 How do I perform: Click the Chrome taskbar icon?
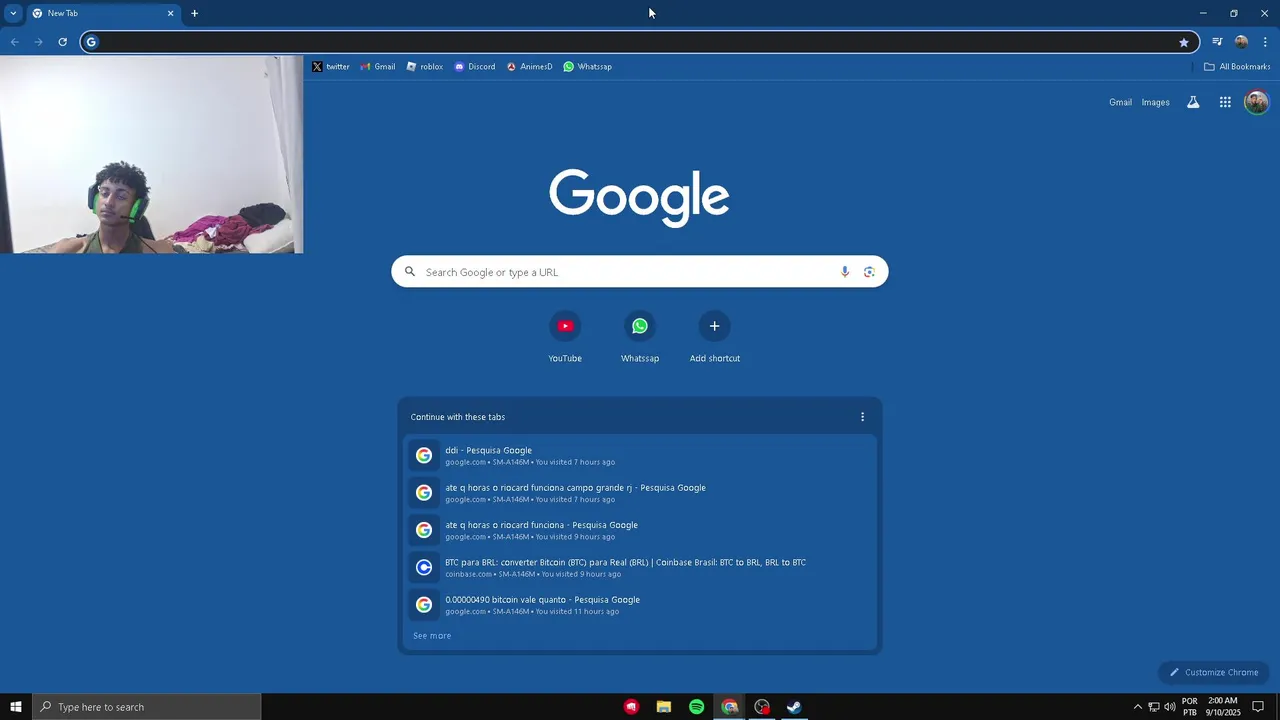[730, 707]
